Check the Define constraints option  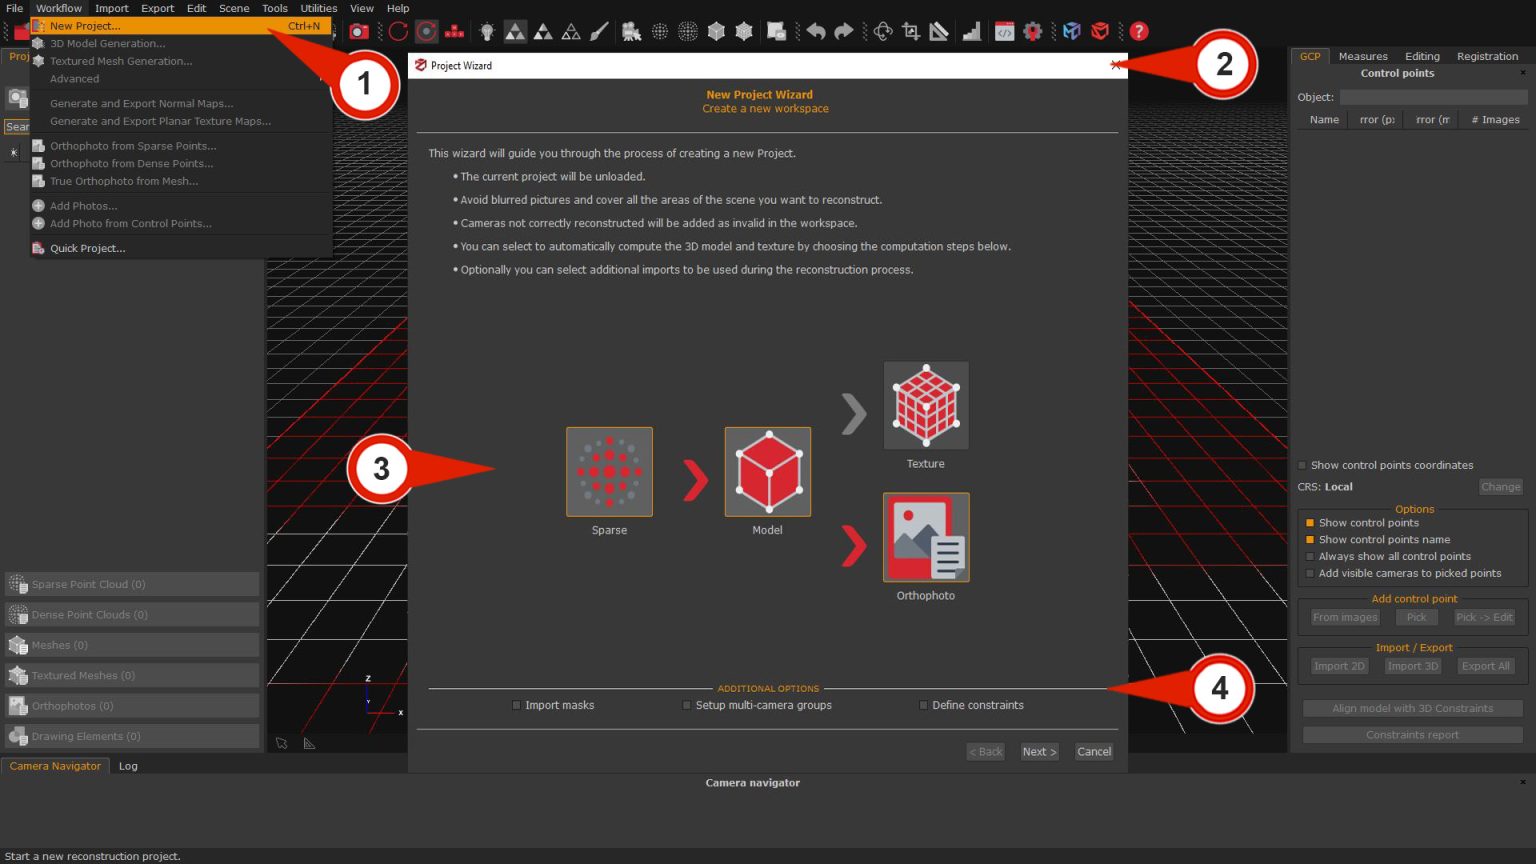(921, 705)
